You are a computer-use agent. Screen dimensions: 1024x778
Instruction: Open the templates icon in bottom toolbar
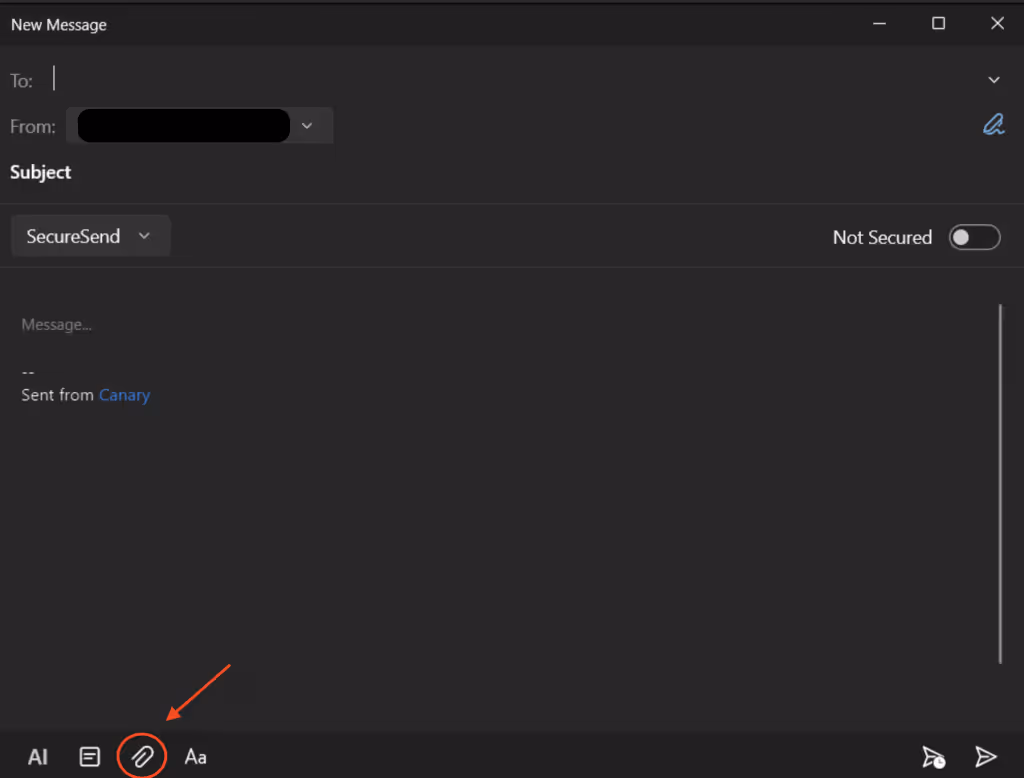89,757
